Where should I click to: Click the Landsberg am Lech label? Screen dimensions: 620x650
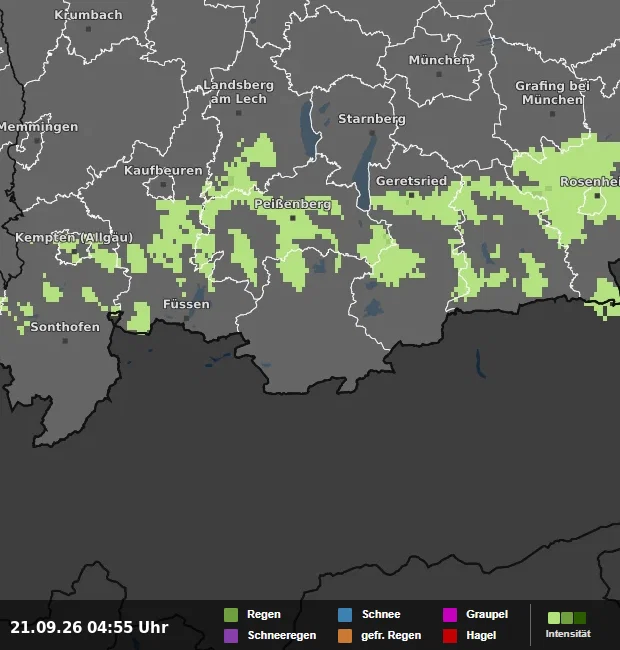click(x=238, y=92)
